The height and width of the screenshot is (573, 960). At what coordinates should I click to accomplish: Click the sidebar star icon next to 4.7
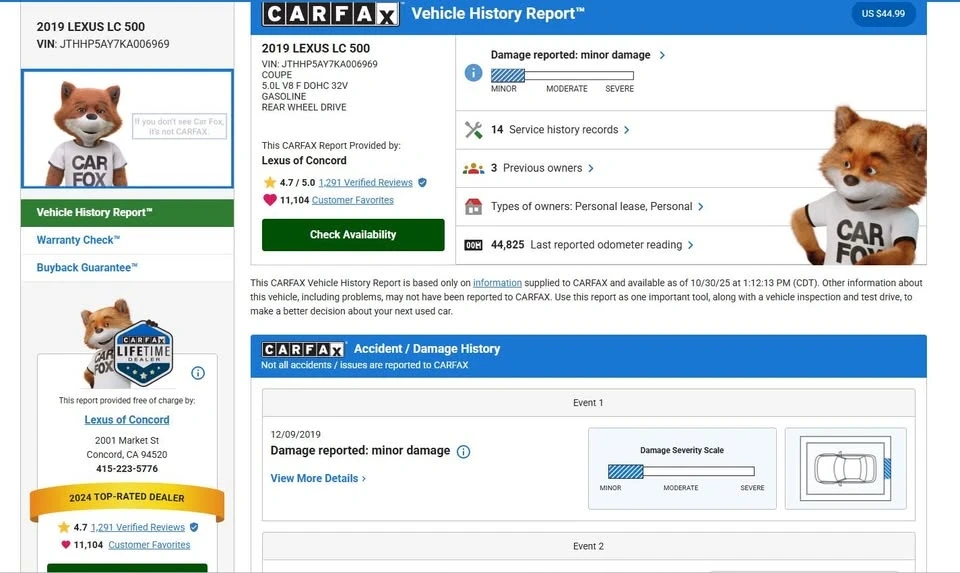(64, 527)
